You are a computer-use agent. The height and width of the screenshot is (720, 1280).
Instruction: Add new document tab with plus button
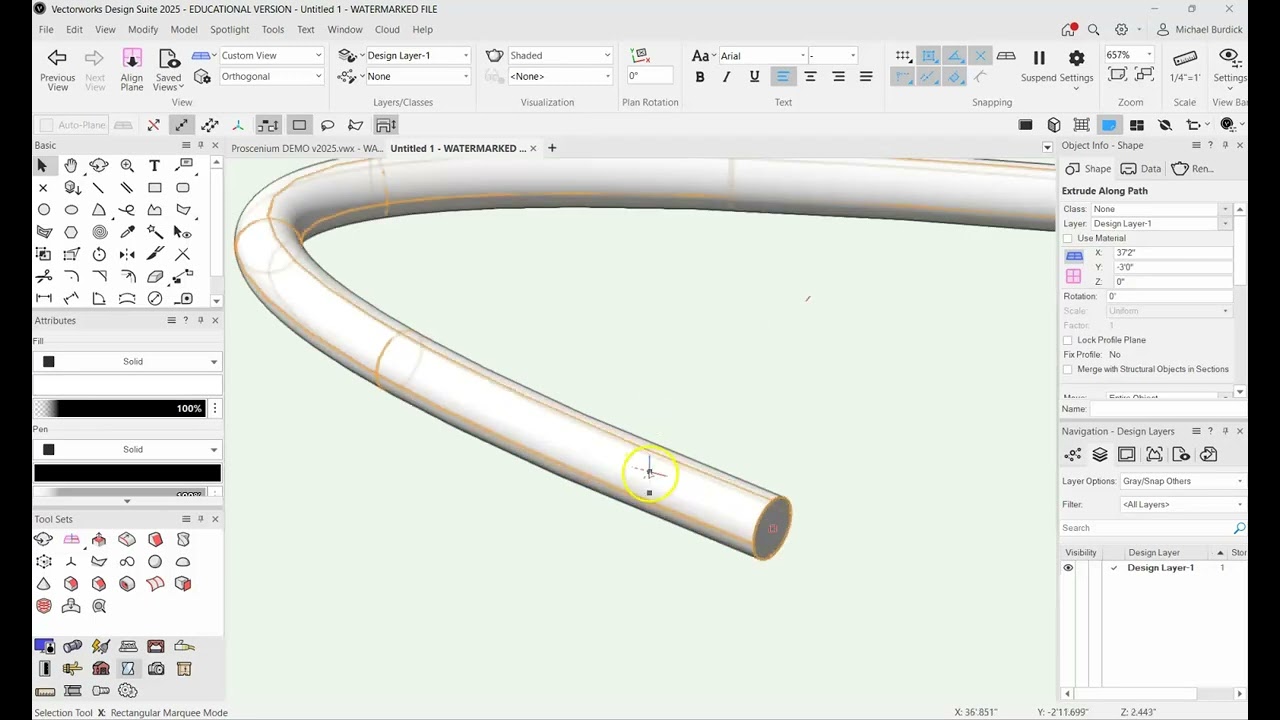pos(551,148)
